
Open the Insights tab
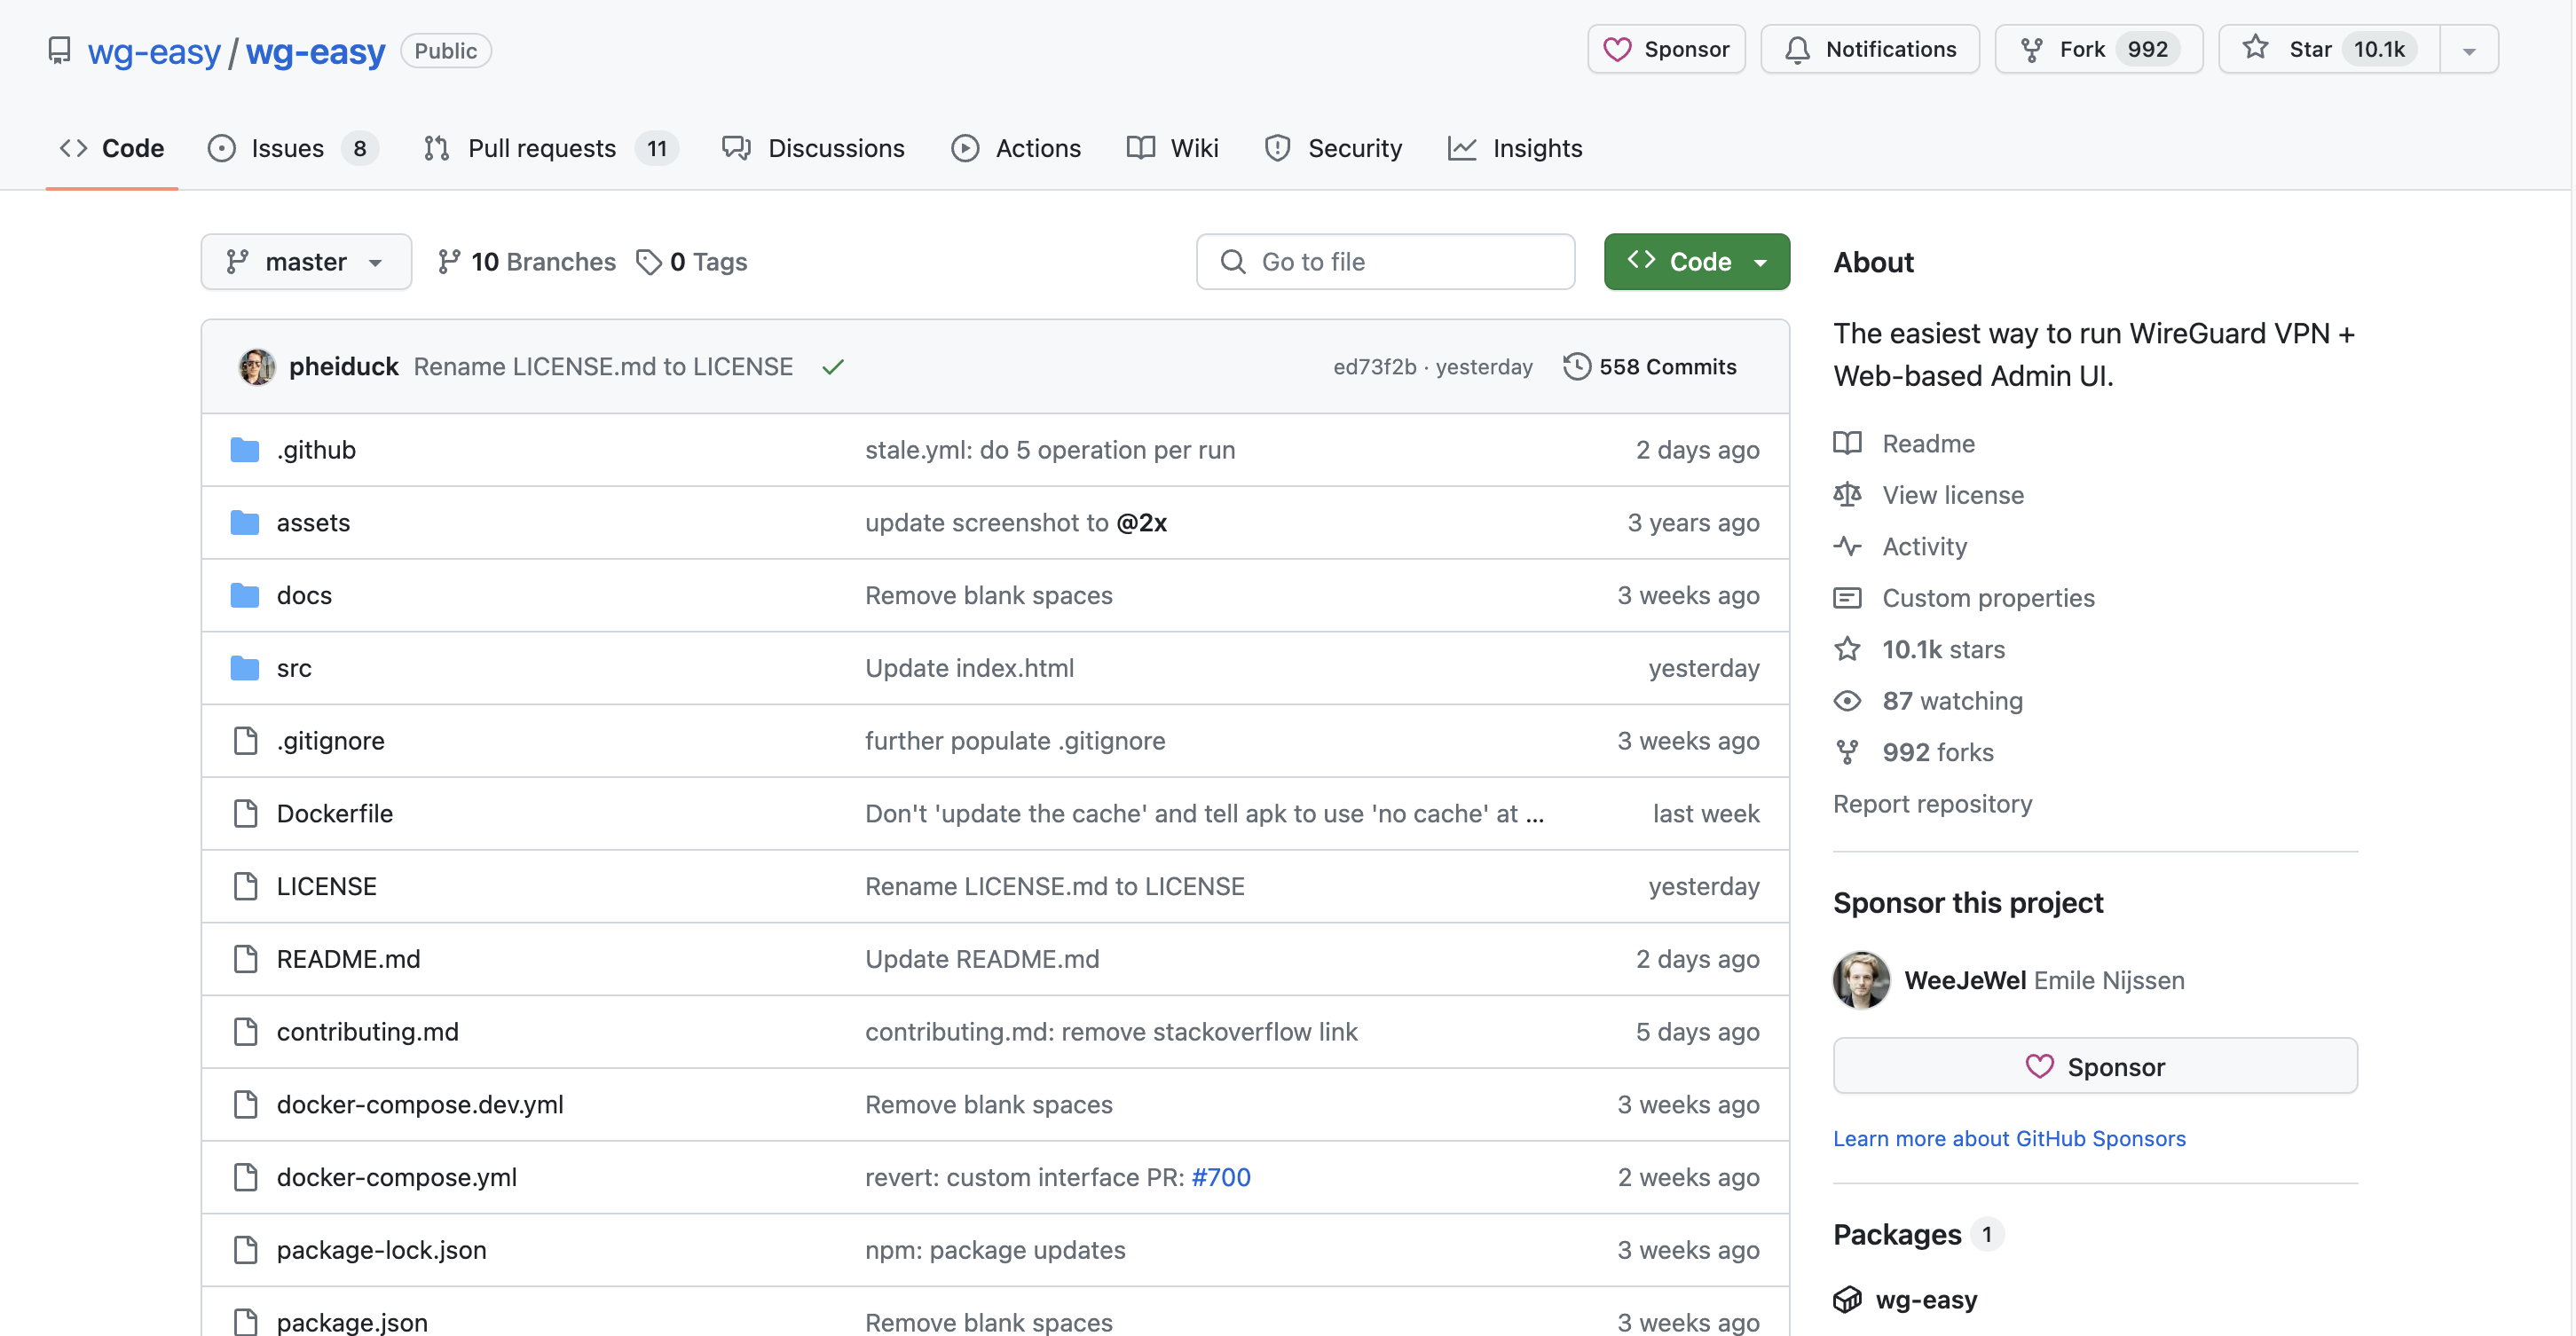pos(1515,148)
